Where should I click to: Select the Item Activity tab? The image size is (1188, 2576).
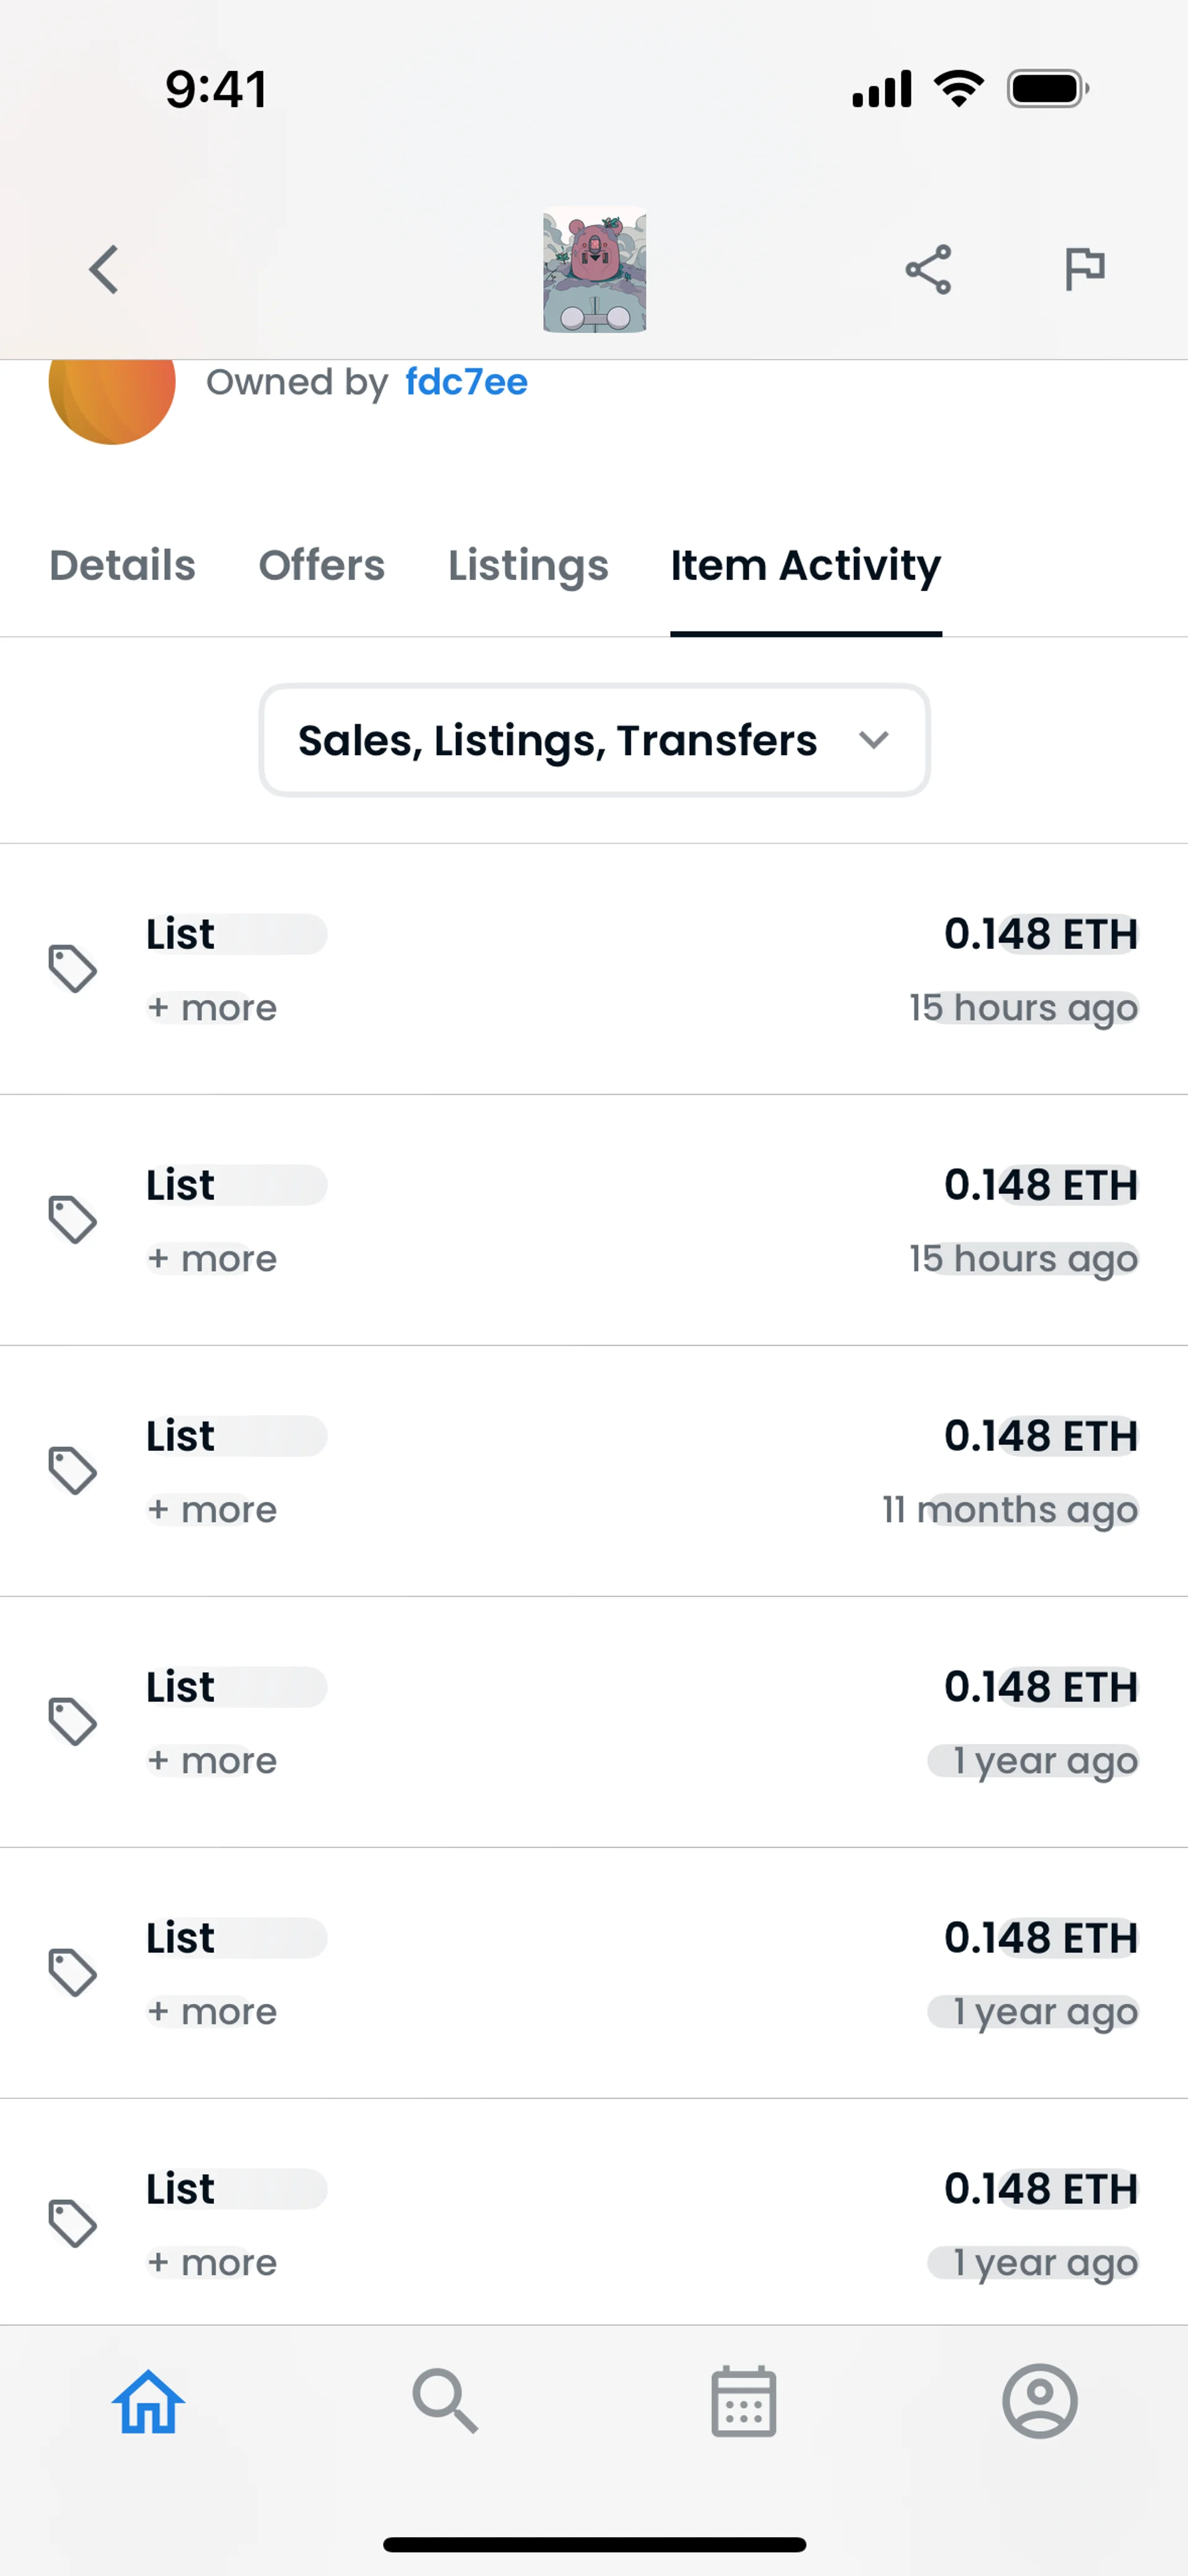pyautogui.click(x=805, y=566)
